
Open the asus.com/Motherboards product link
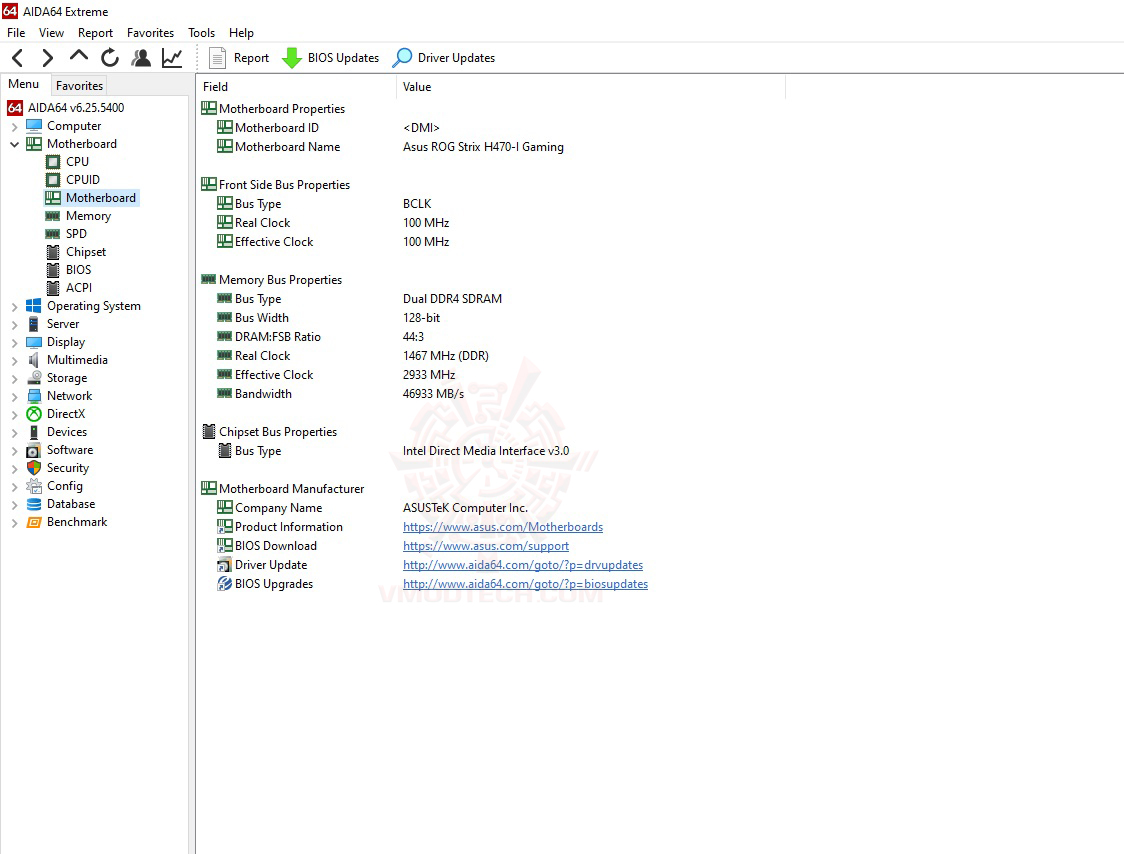(x=503, y=527)
